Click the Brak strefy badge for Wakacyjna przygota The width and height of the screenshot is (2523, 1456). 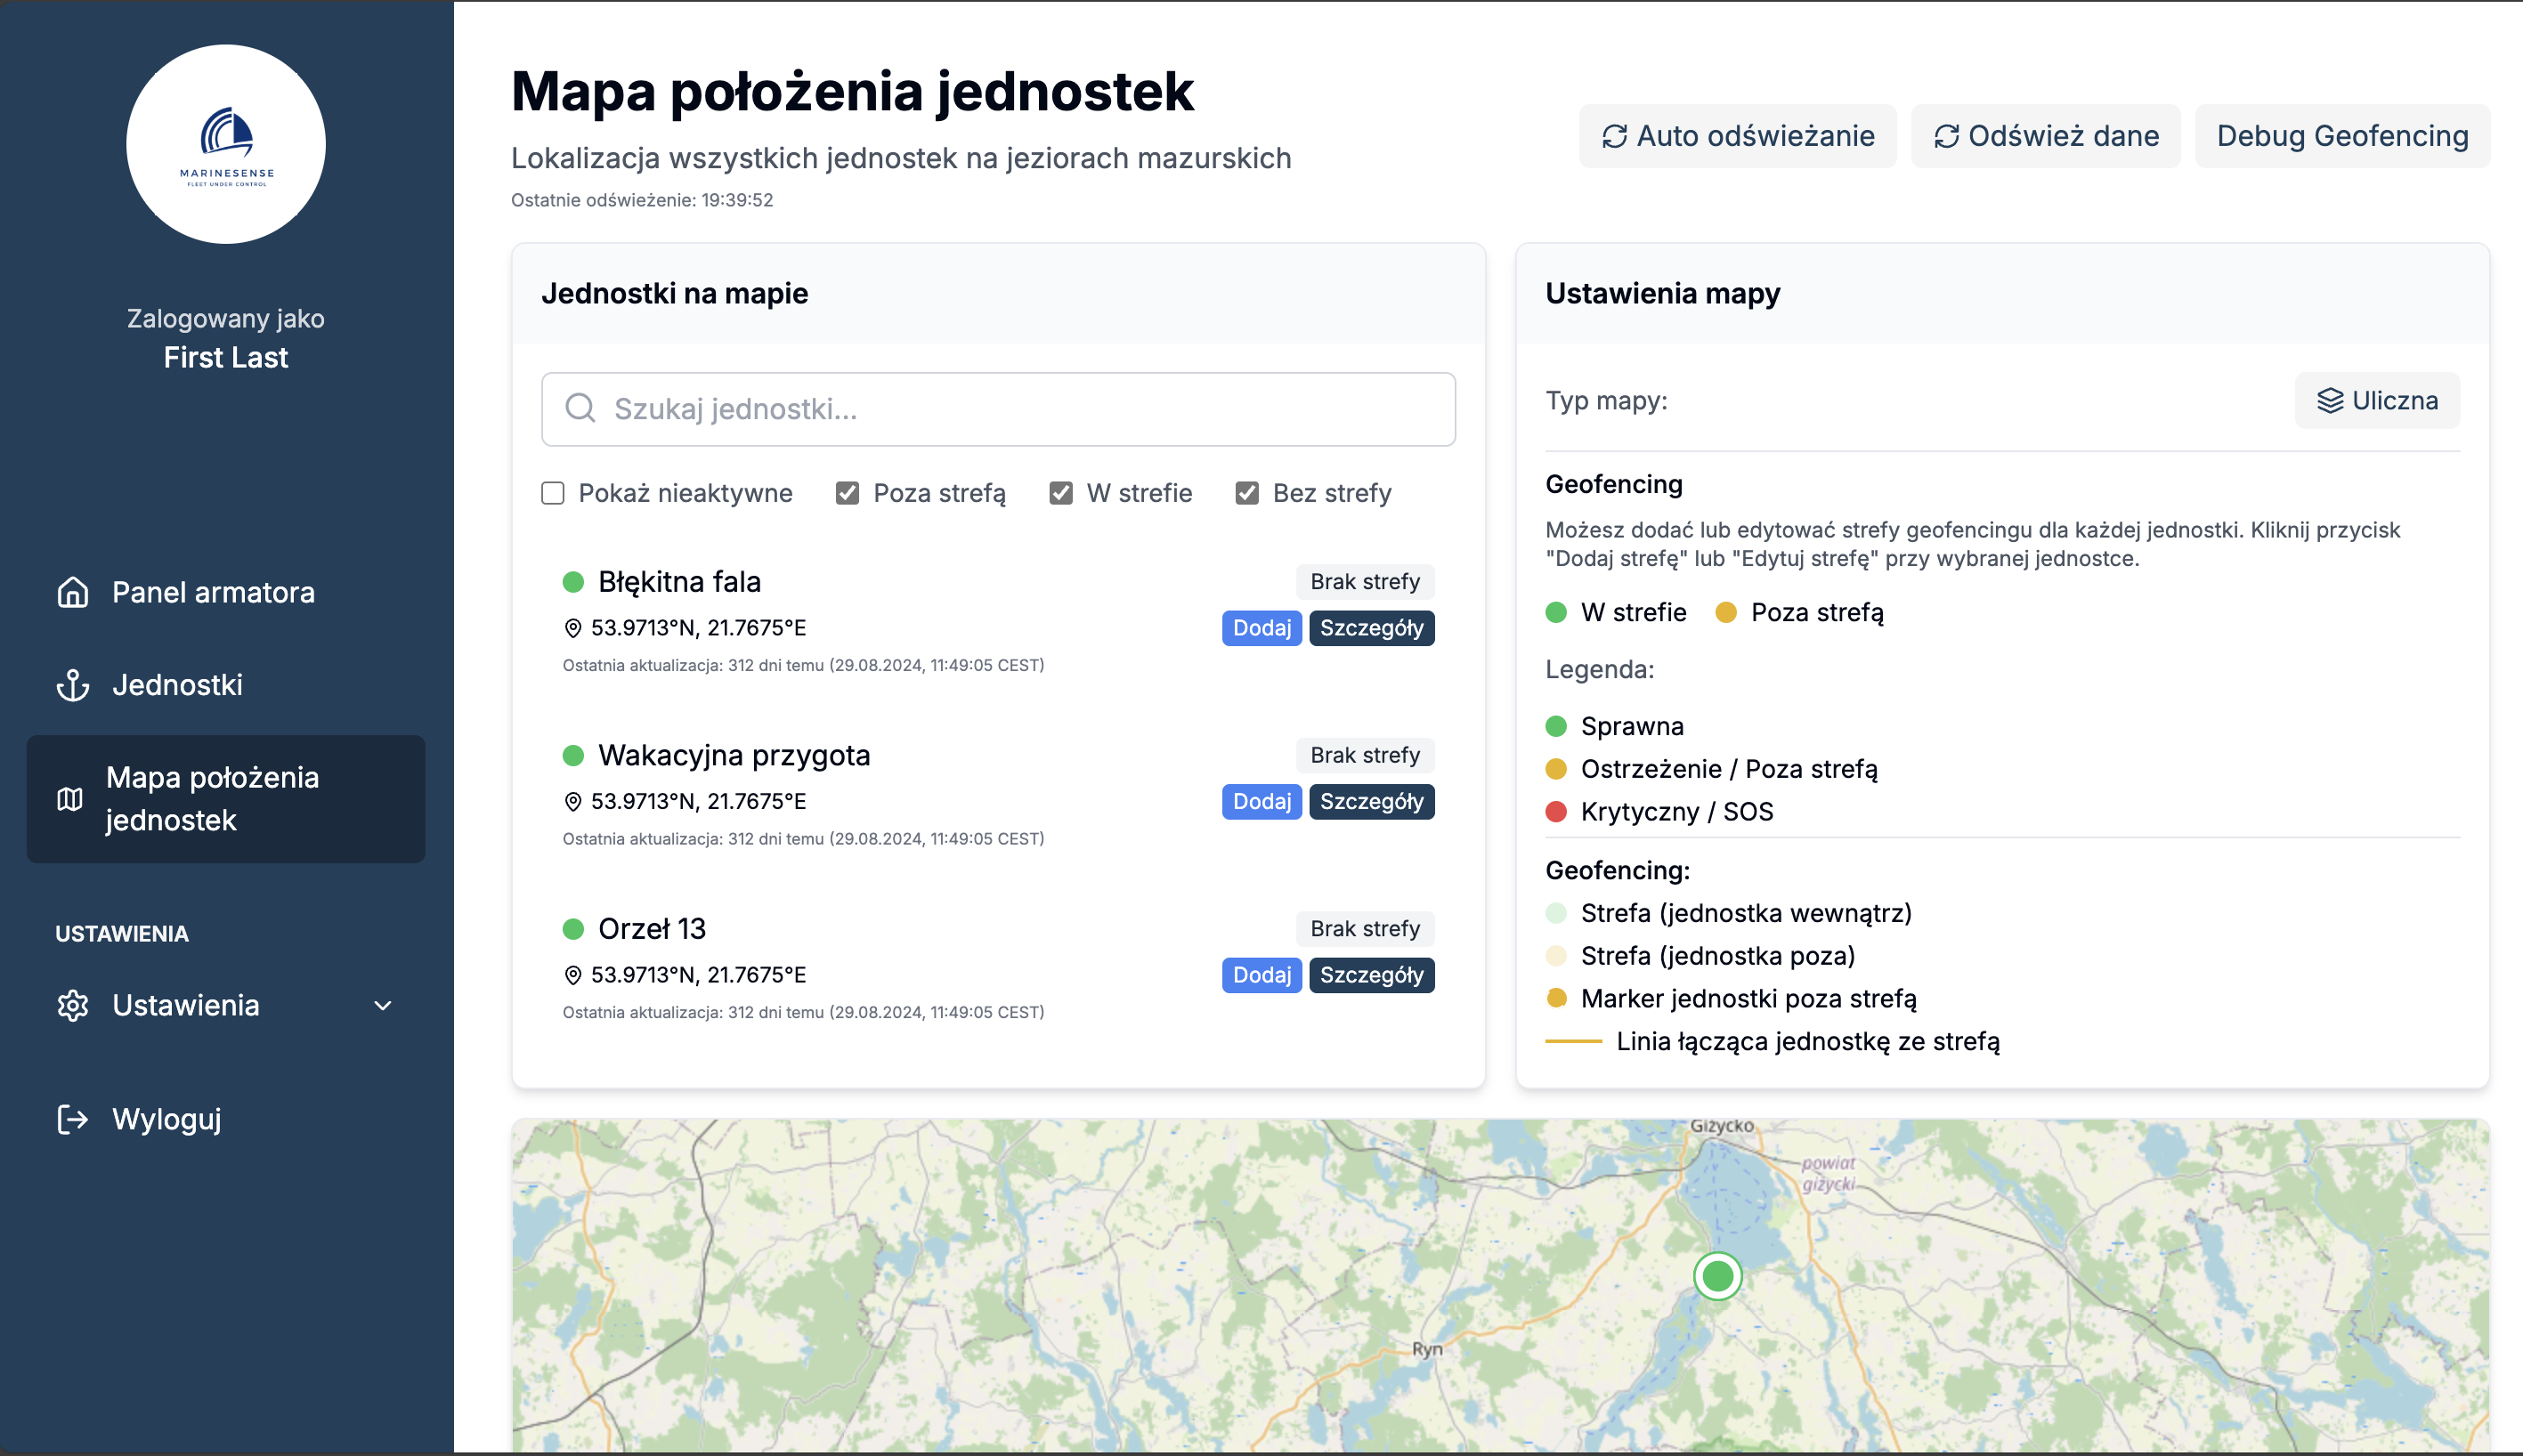click(x=1365, y=755)
